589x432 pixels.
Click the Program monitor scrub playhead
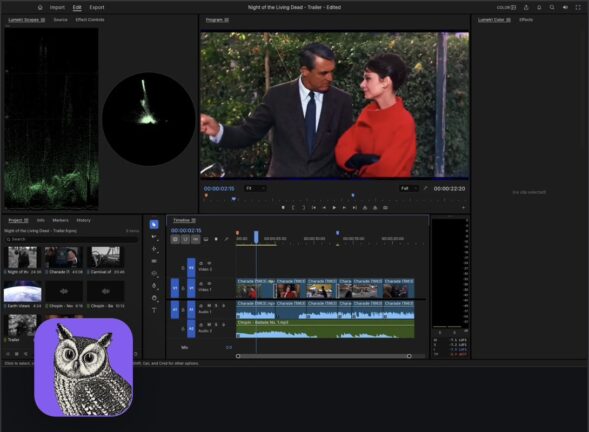[x=234, y=199]
